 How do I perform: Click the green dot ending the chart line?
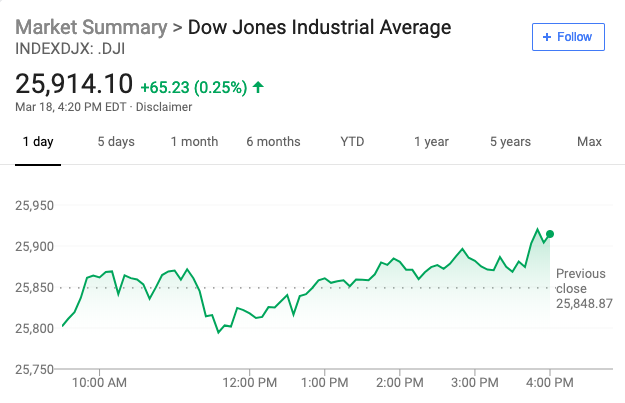pos(550,234)
